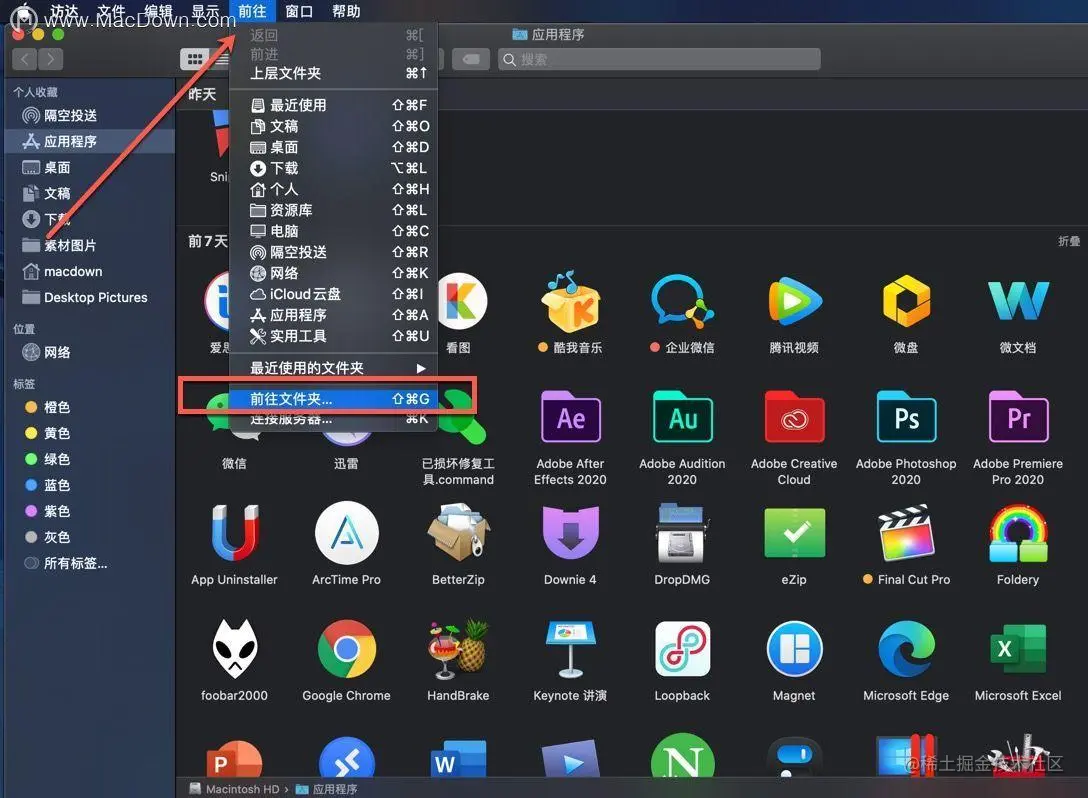Image resolution: width=1088 pixels, height=798 pixels.
Task: Open the ArcTime Pro application icon
Action: [x=346, y=533]
